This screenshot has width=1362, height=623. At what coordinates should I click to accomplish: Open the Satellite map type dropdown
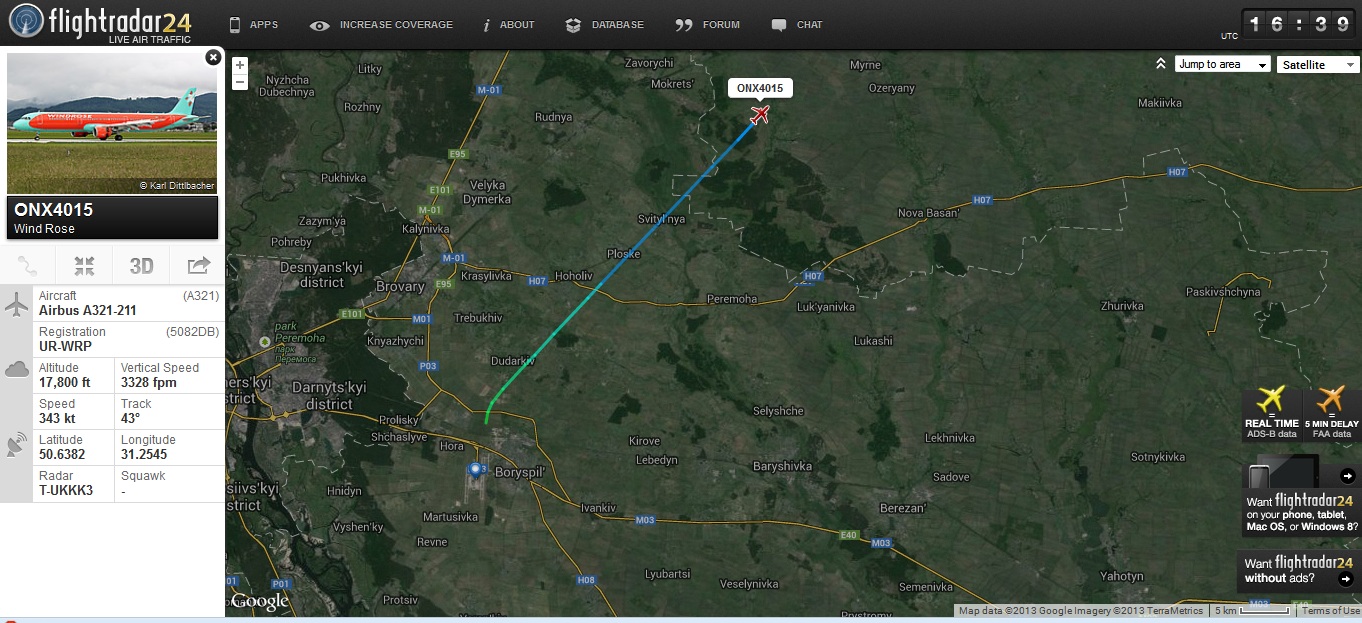tap(1318, 64)
